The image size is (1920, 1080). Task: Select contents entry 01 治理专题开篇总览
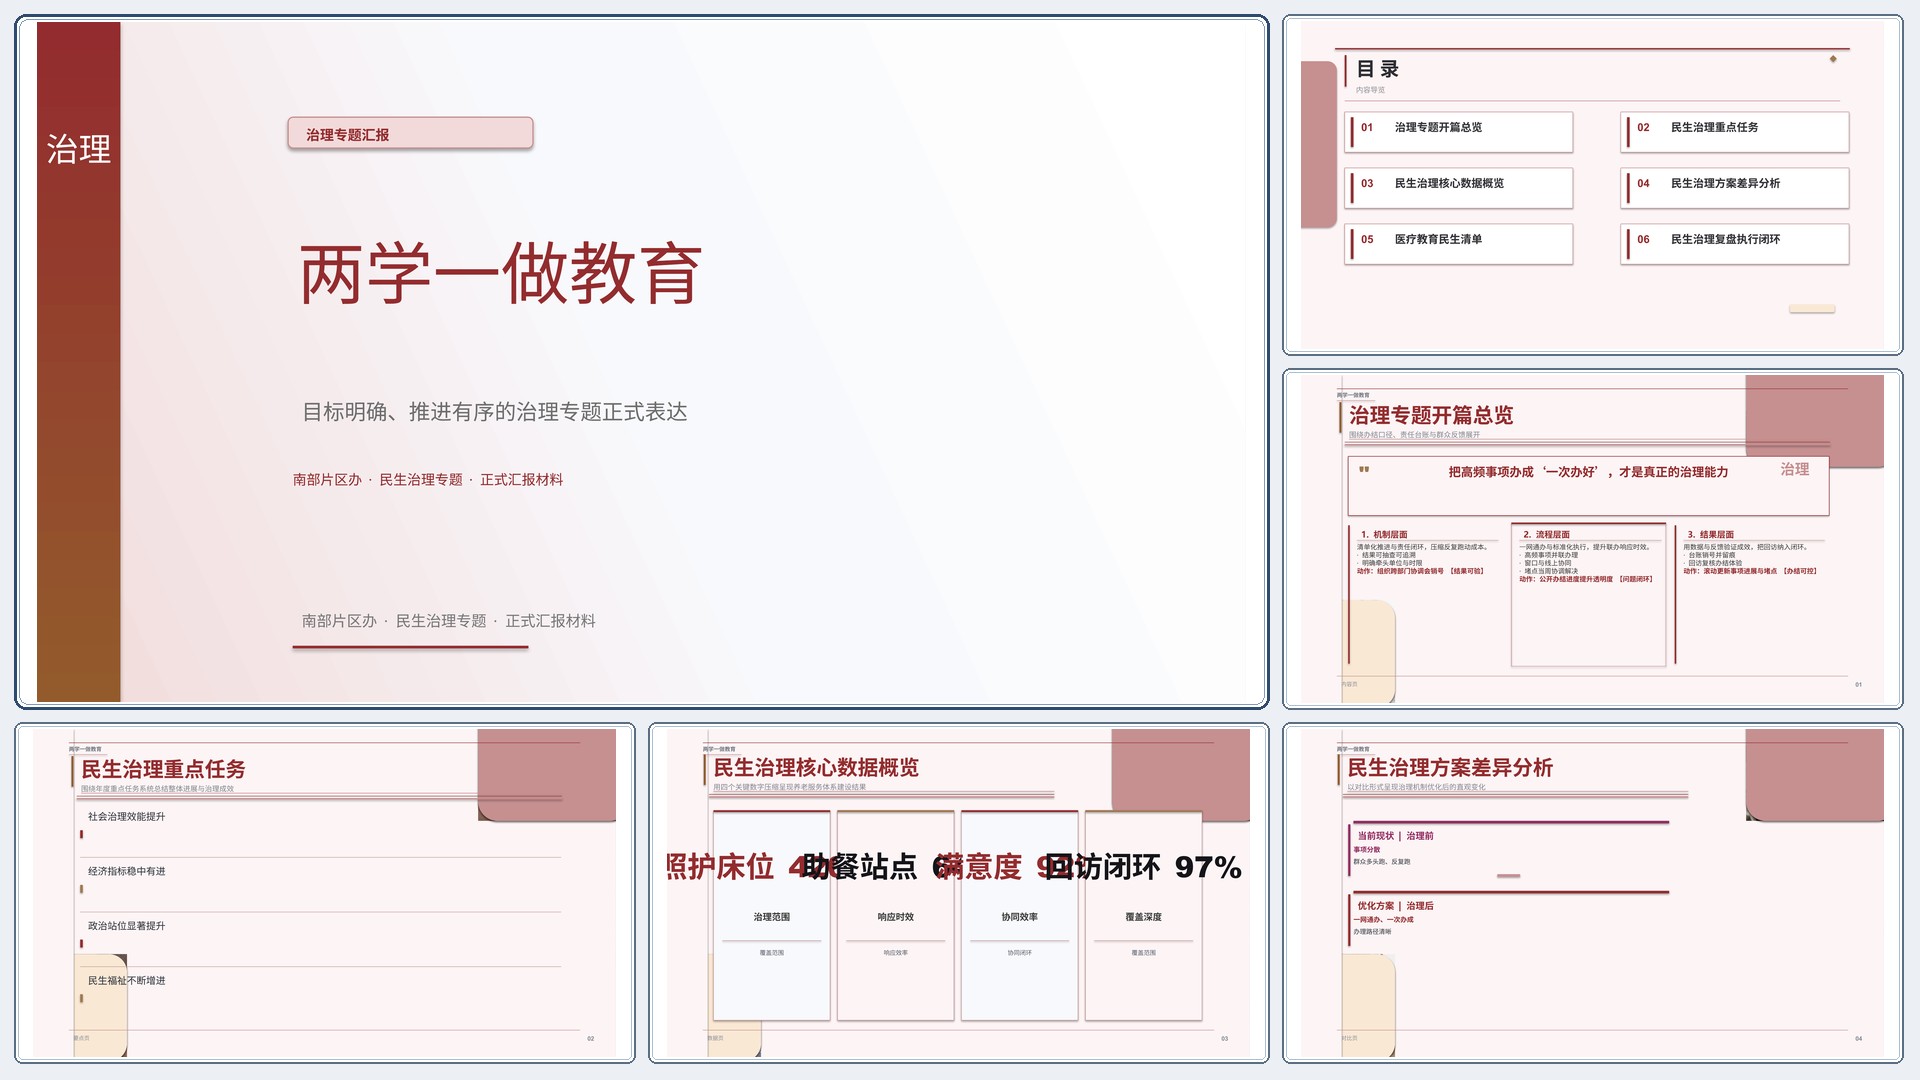click(1459, 131)
